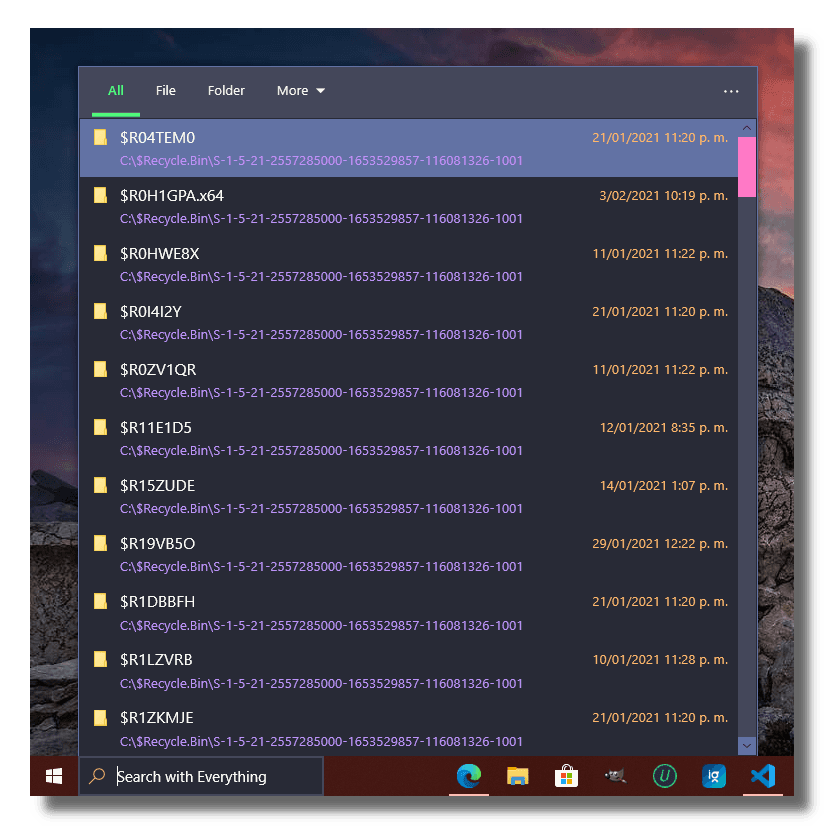Open GIMP from the taskbar
The image size is (825, 826).
pos(615,775)
